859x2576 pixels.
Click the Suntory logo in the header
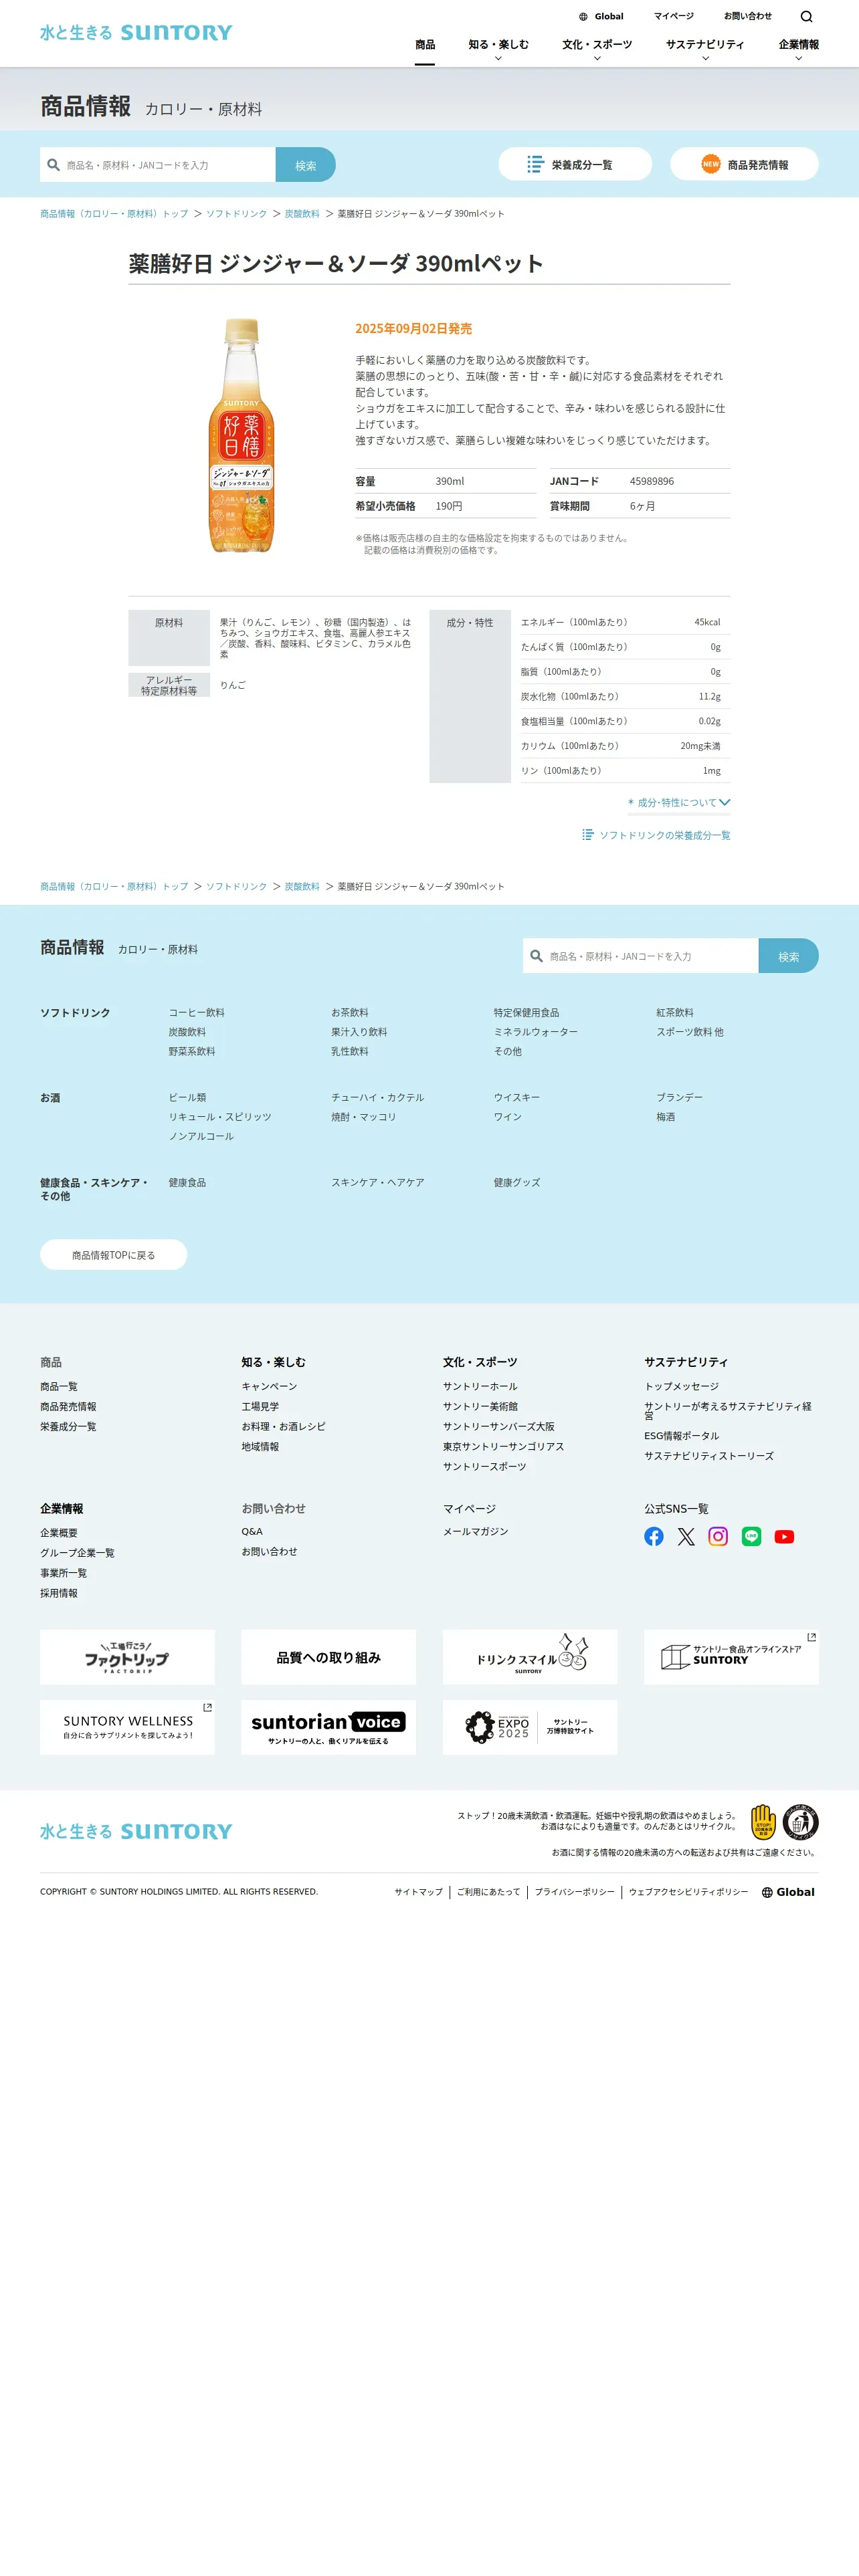(136, 33)
